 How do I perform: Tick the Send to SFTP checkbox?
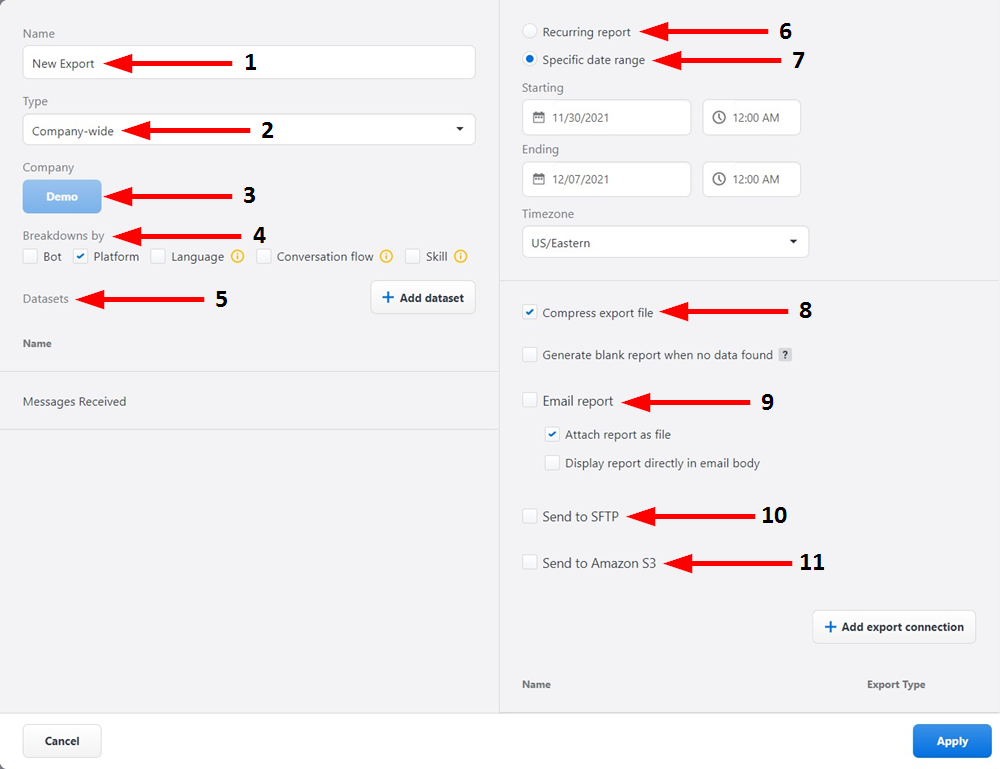point(529,517)
